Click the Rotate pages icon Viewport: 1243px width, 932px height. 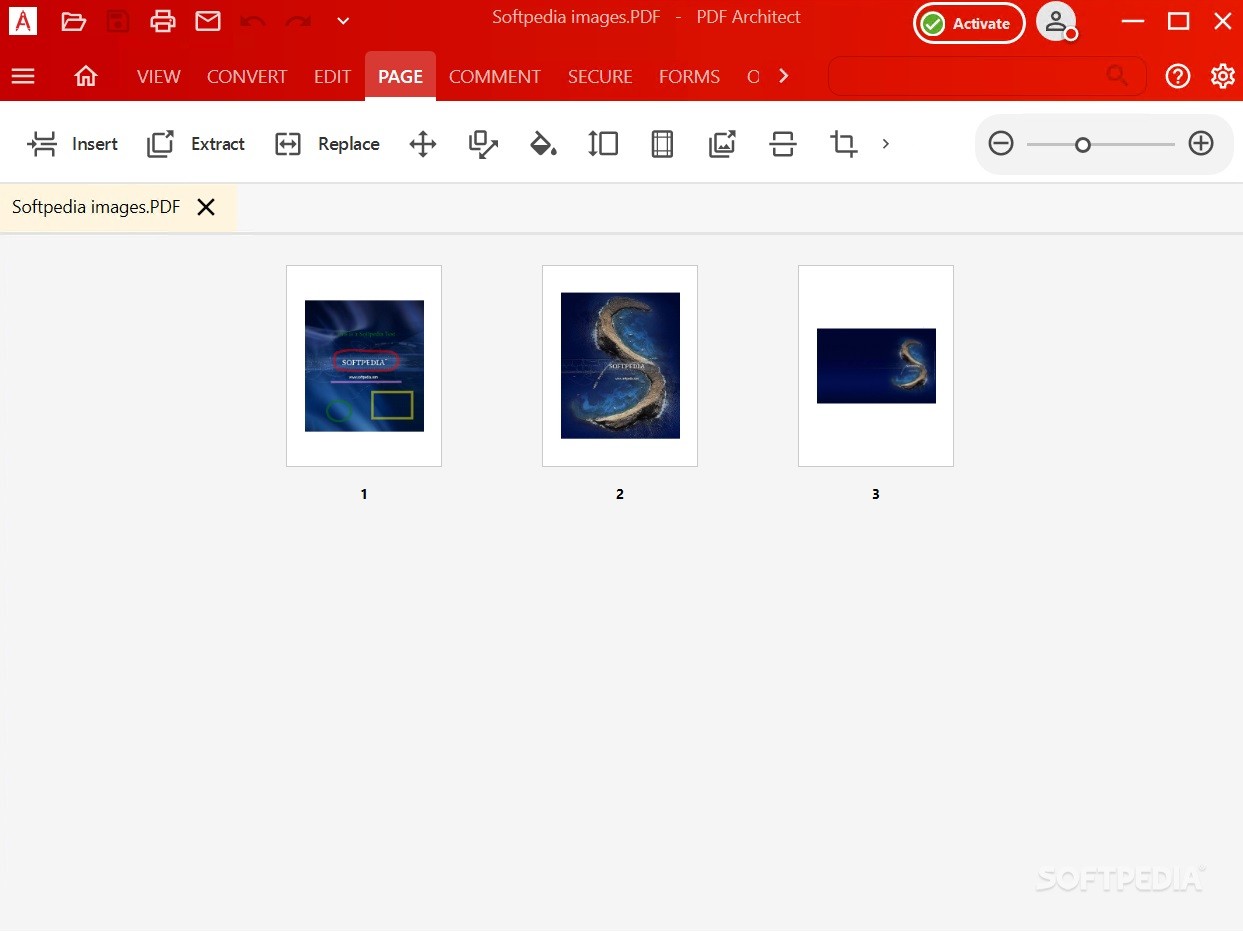(483, 144)
